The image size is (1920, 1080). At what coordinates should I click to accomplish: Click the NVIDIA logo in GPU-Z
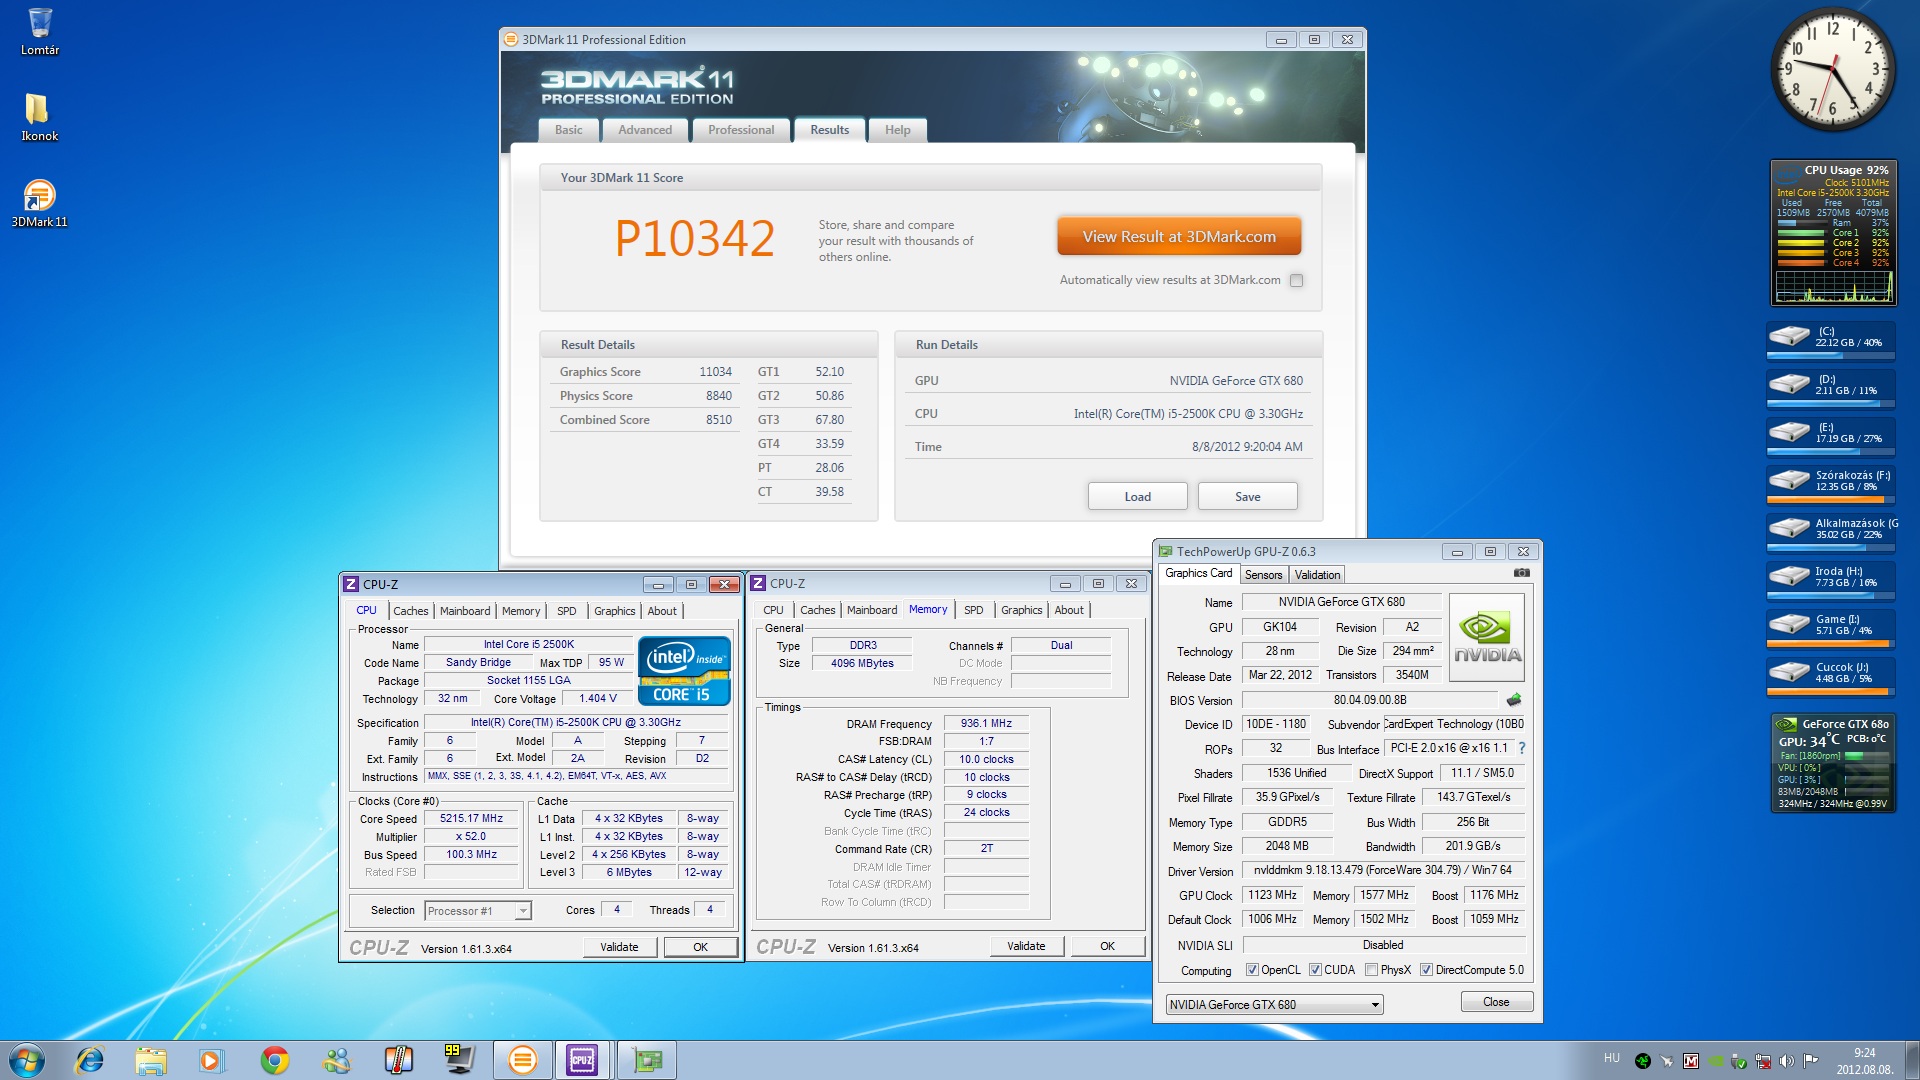click(1487, 637)
